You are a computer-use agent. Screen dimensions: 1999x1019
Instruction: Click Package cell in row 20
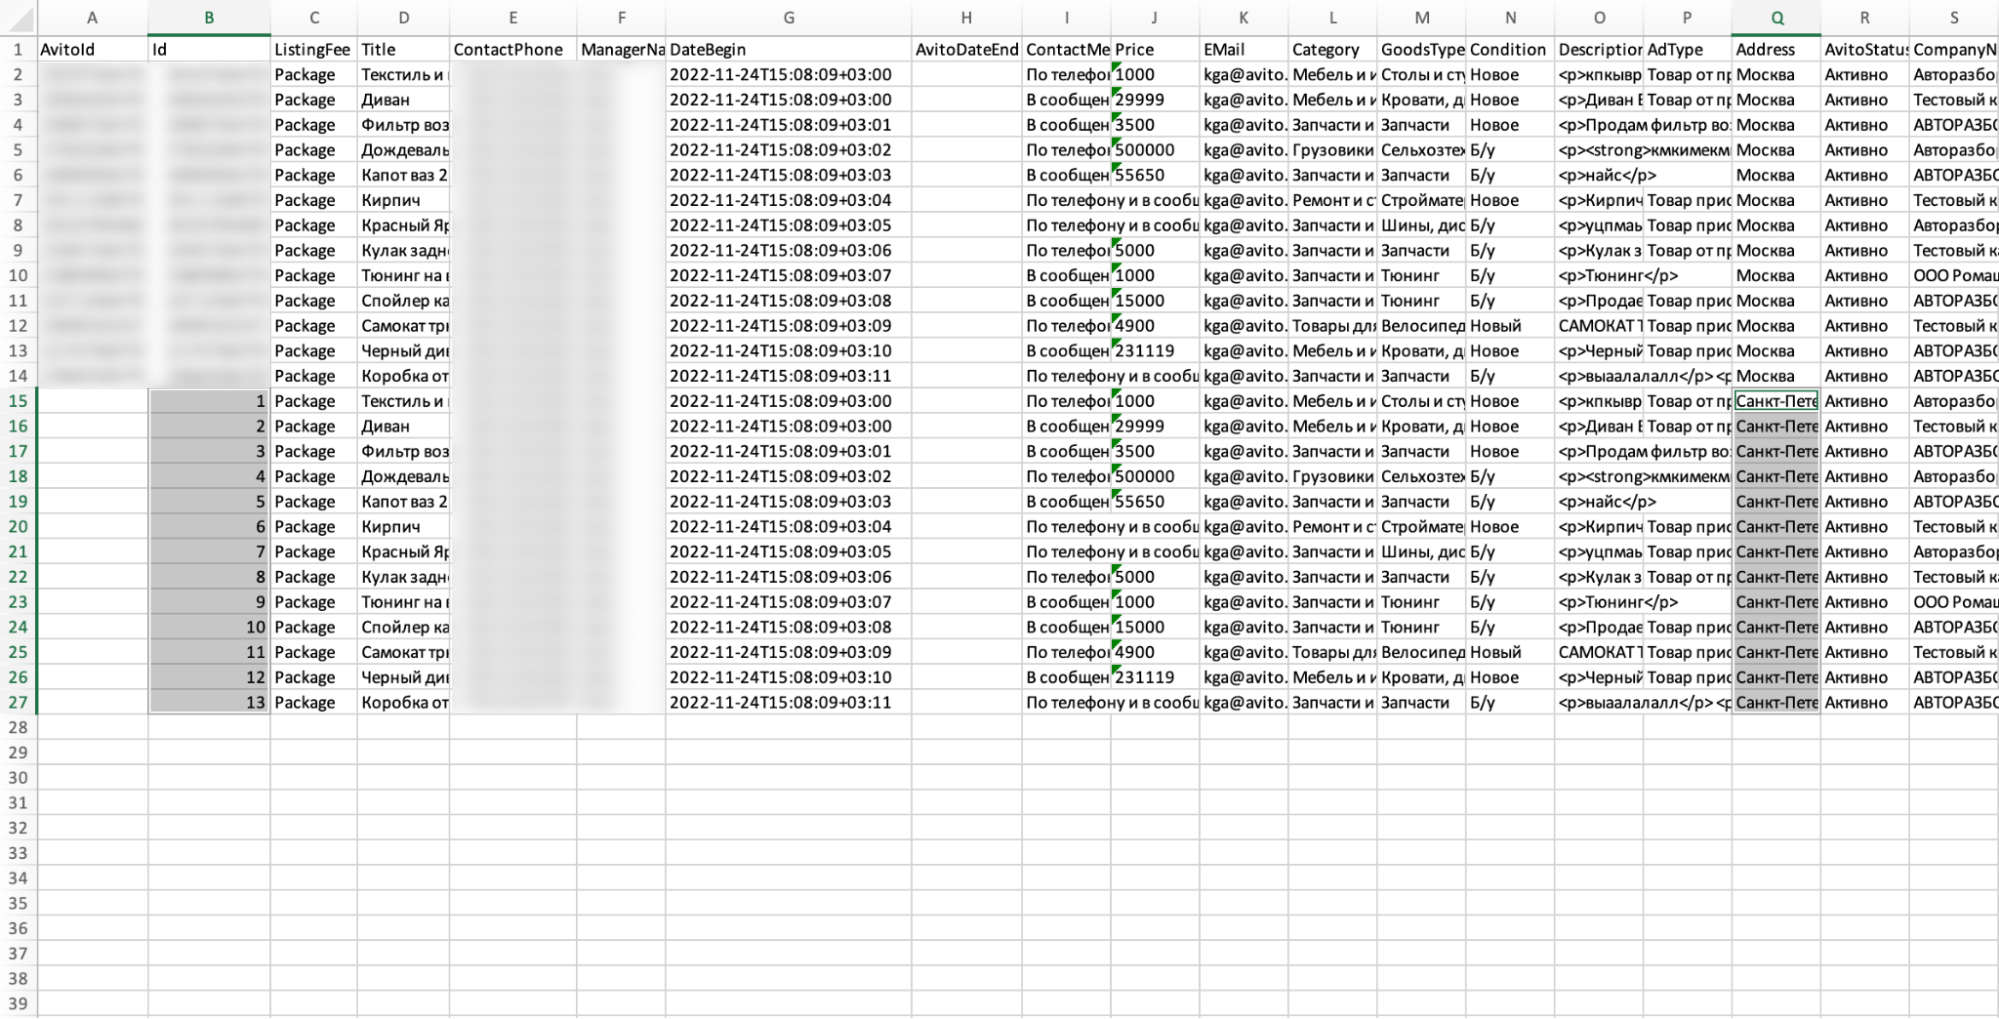coord(313,527)
